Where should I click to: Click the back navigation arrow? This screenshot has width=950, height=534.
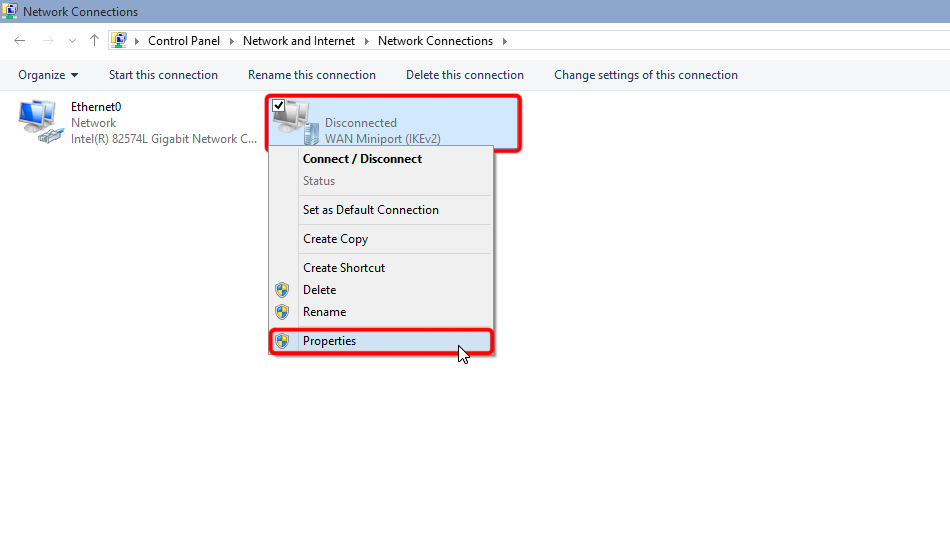[x=20, y=41]
